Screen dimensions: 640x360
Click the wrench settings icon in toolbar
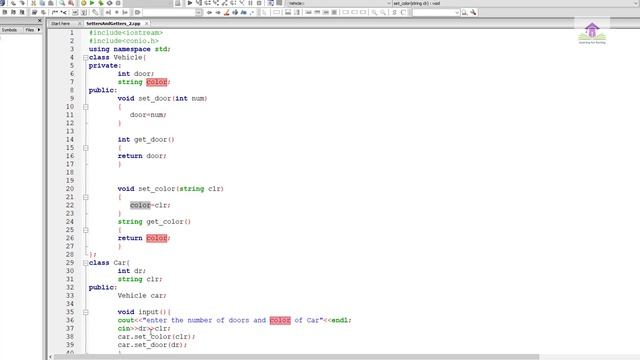tap(473, 12)
